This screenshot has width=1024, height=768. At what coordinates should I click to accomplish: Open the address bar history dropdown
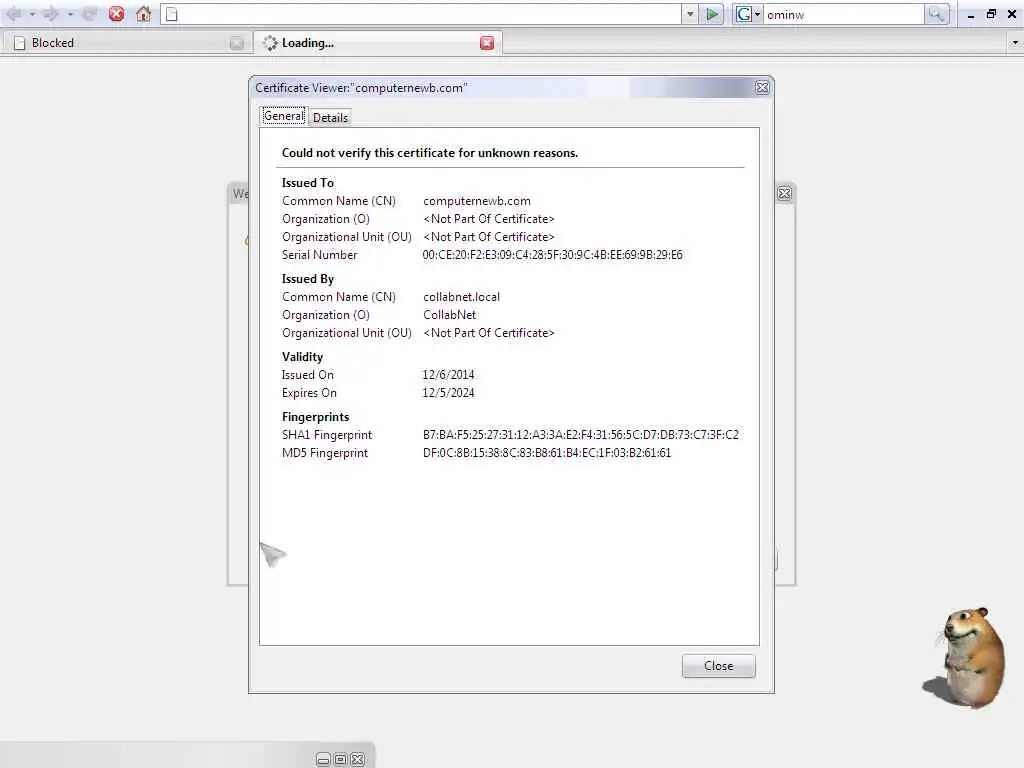(x=690, y=14)
